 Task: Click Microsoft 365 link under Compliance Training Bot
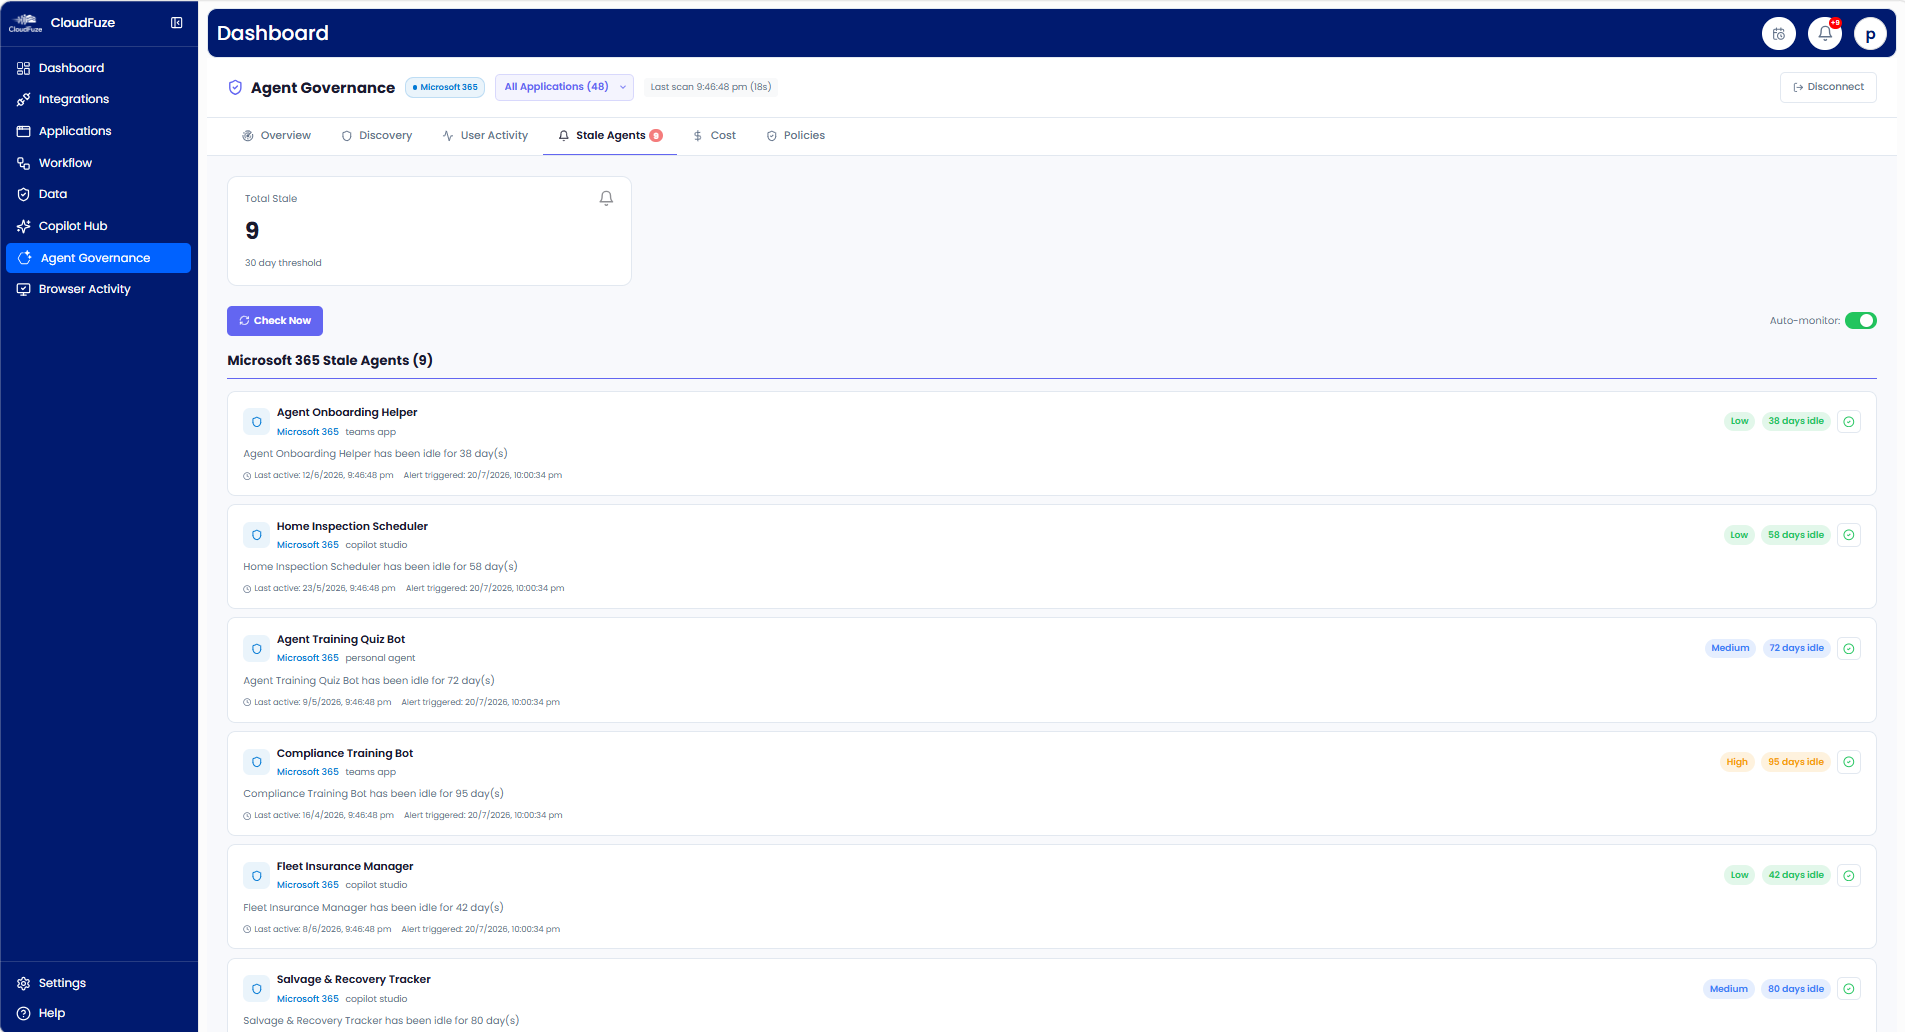point(308,772)
